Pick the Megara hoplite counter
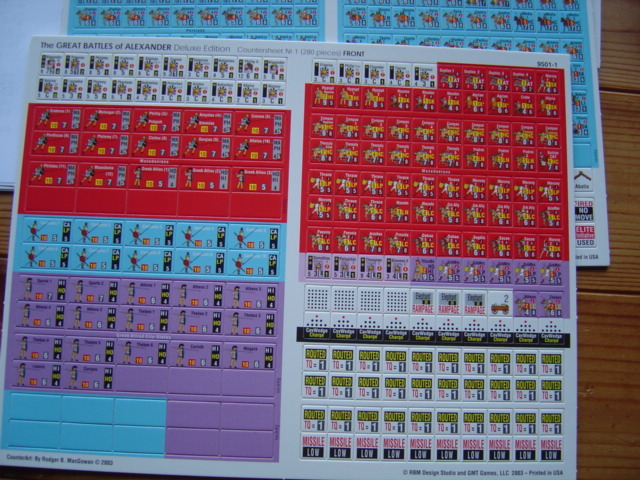Image resolution: width=640 pixels, height=480 pixels. (x=249, y=356)
